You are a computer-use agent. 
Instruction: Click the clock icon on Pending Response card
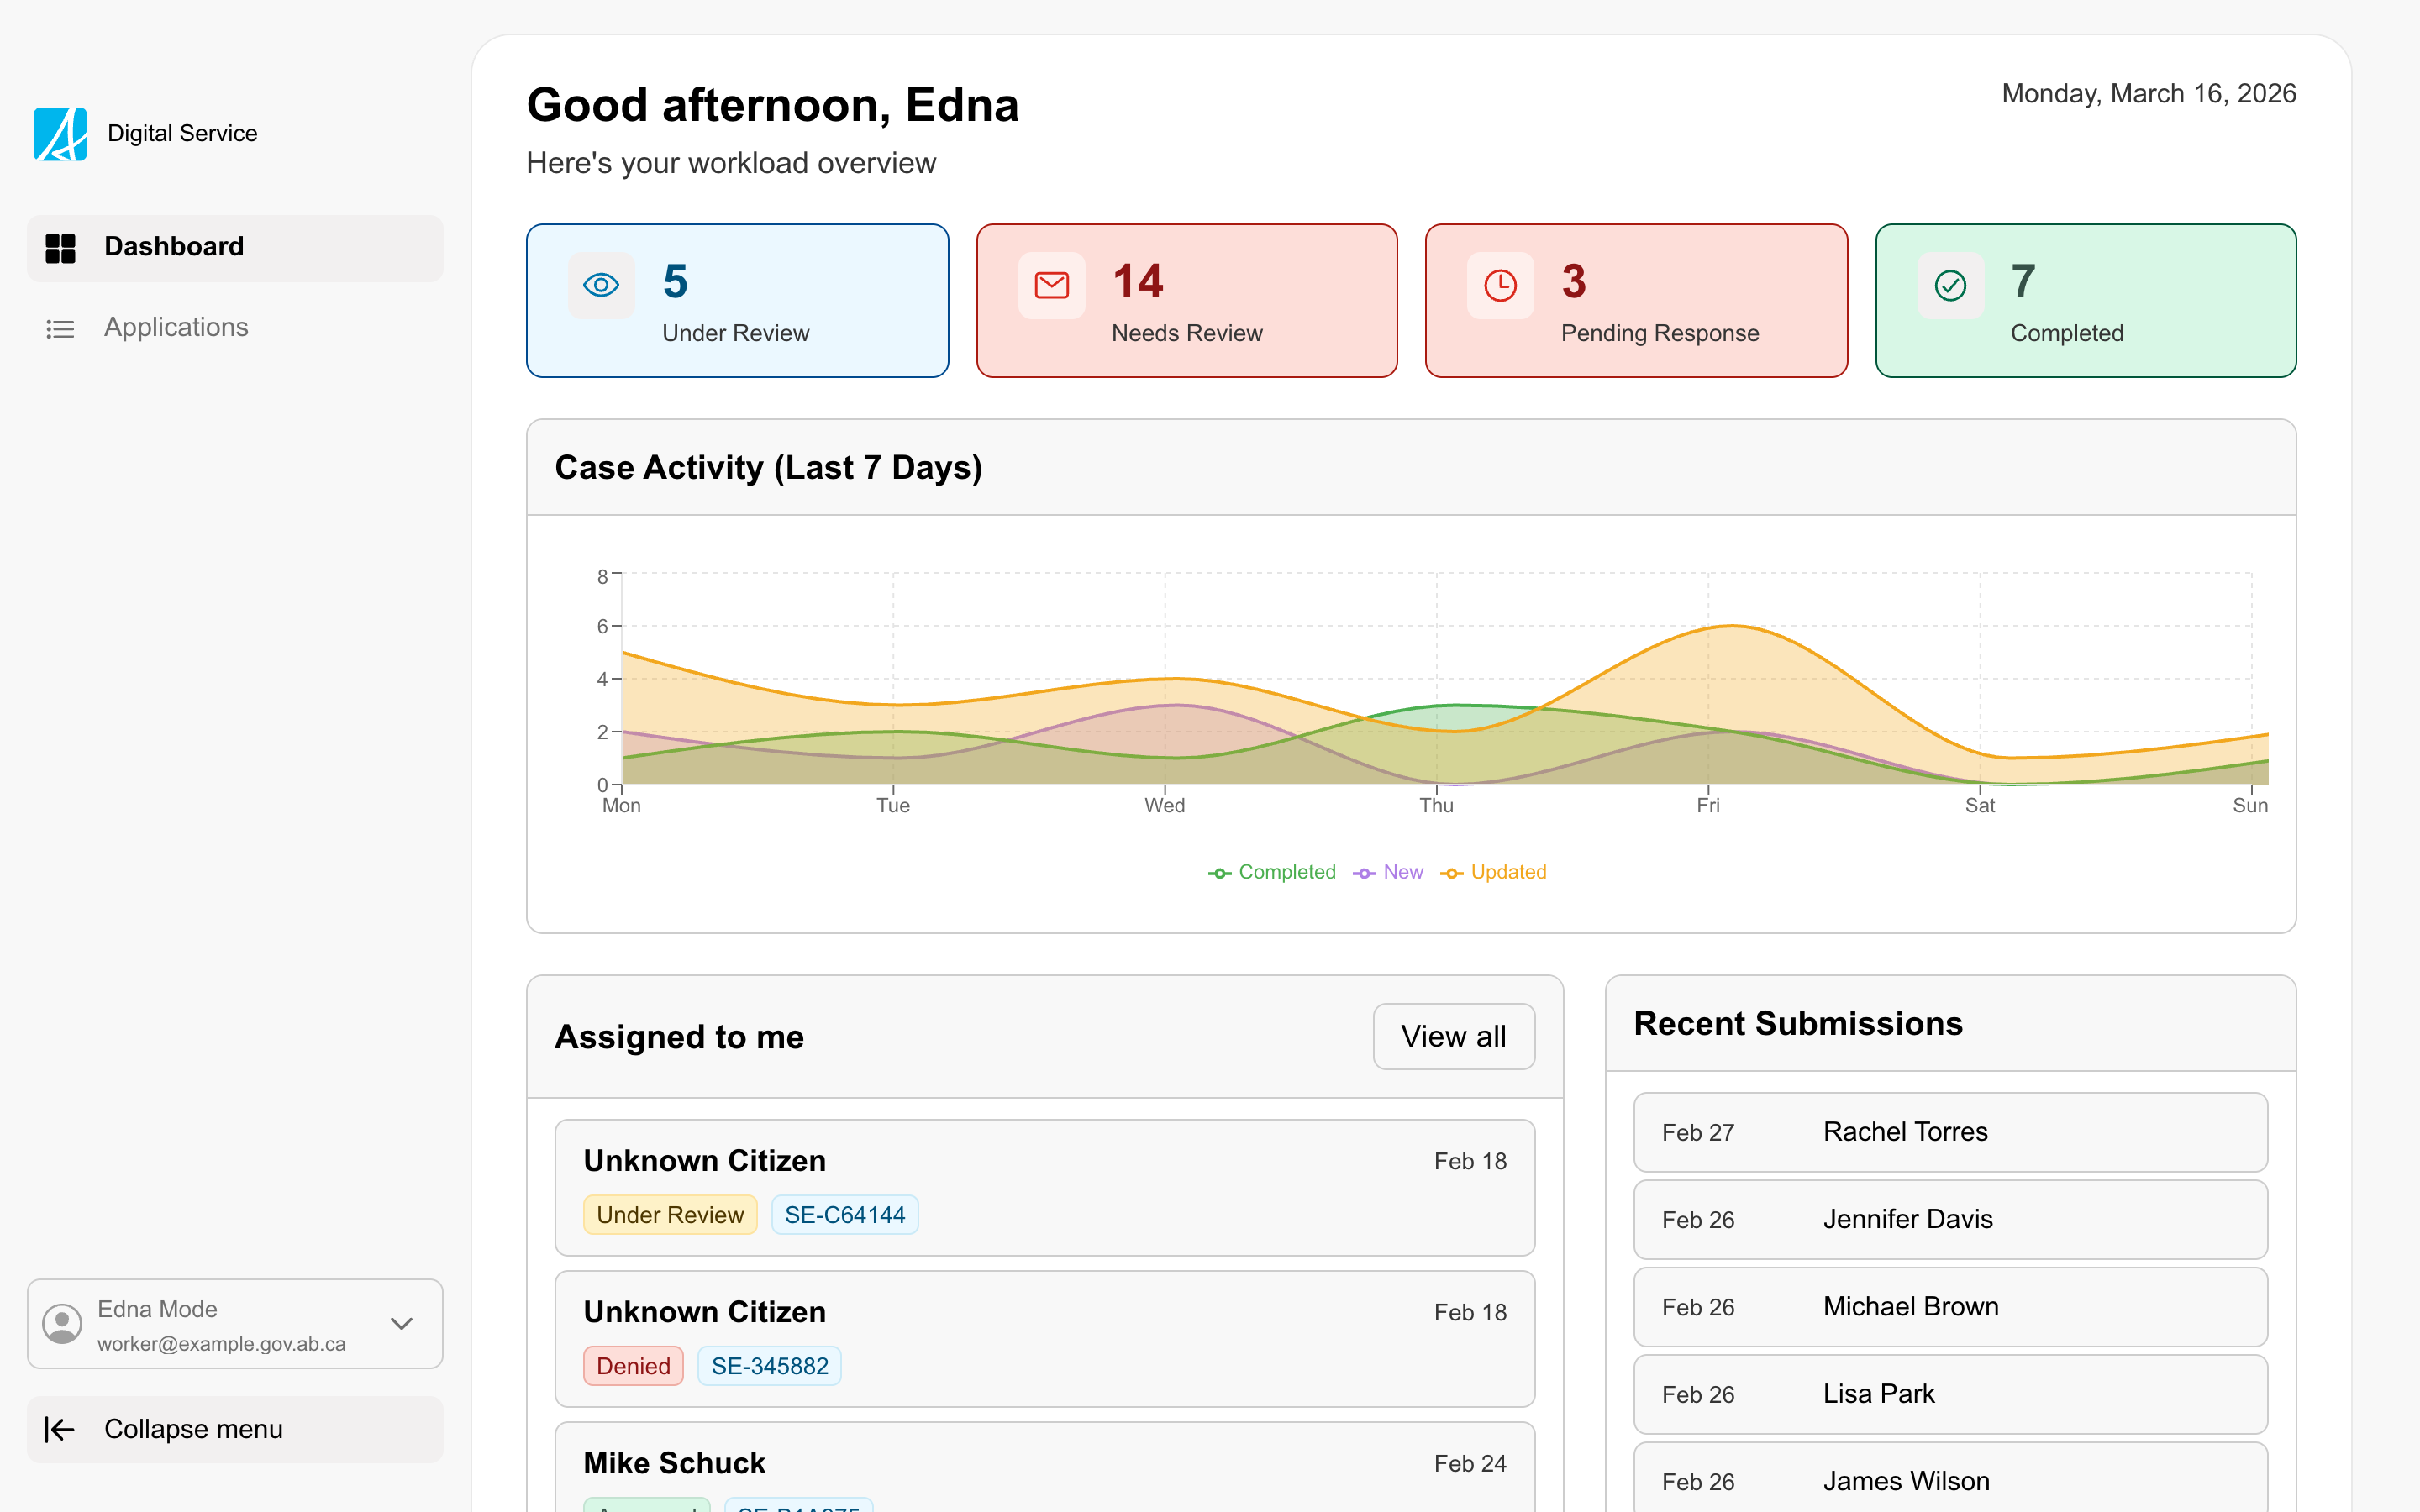click(x=1500, y=285)
